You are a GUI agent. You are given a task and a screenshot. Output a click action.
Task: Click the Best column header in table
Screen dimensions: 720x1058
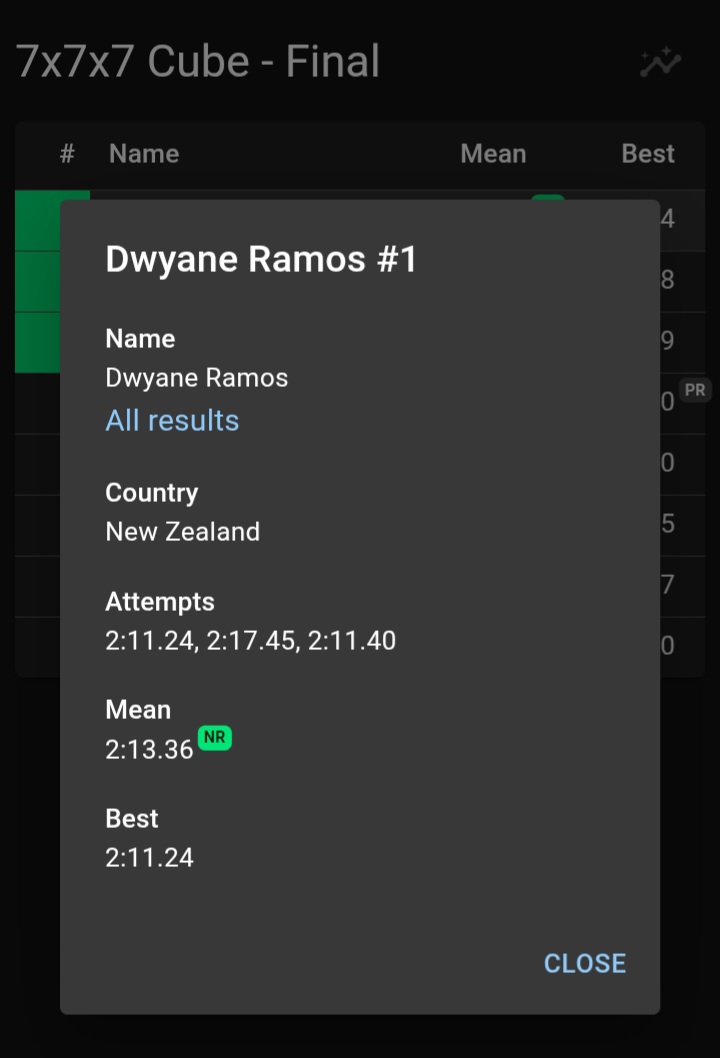point(648,154)
